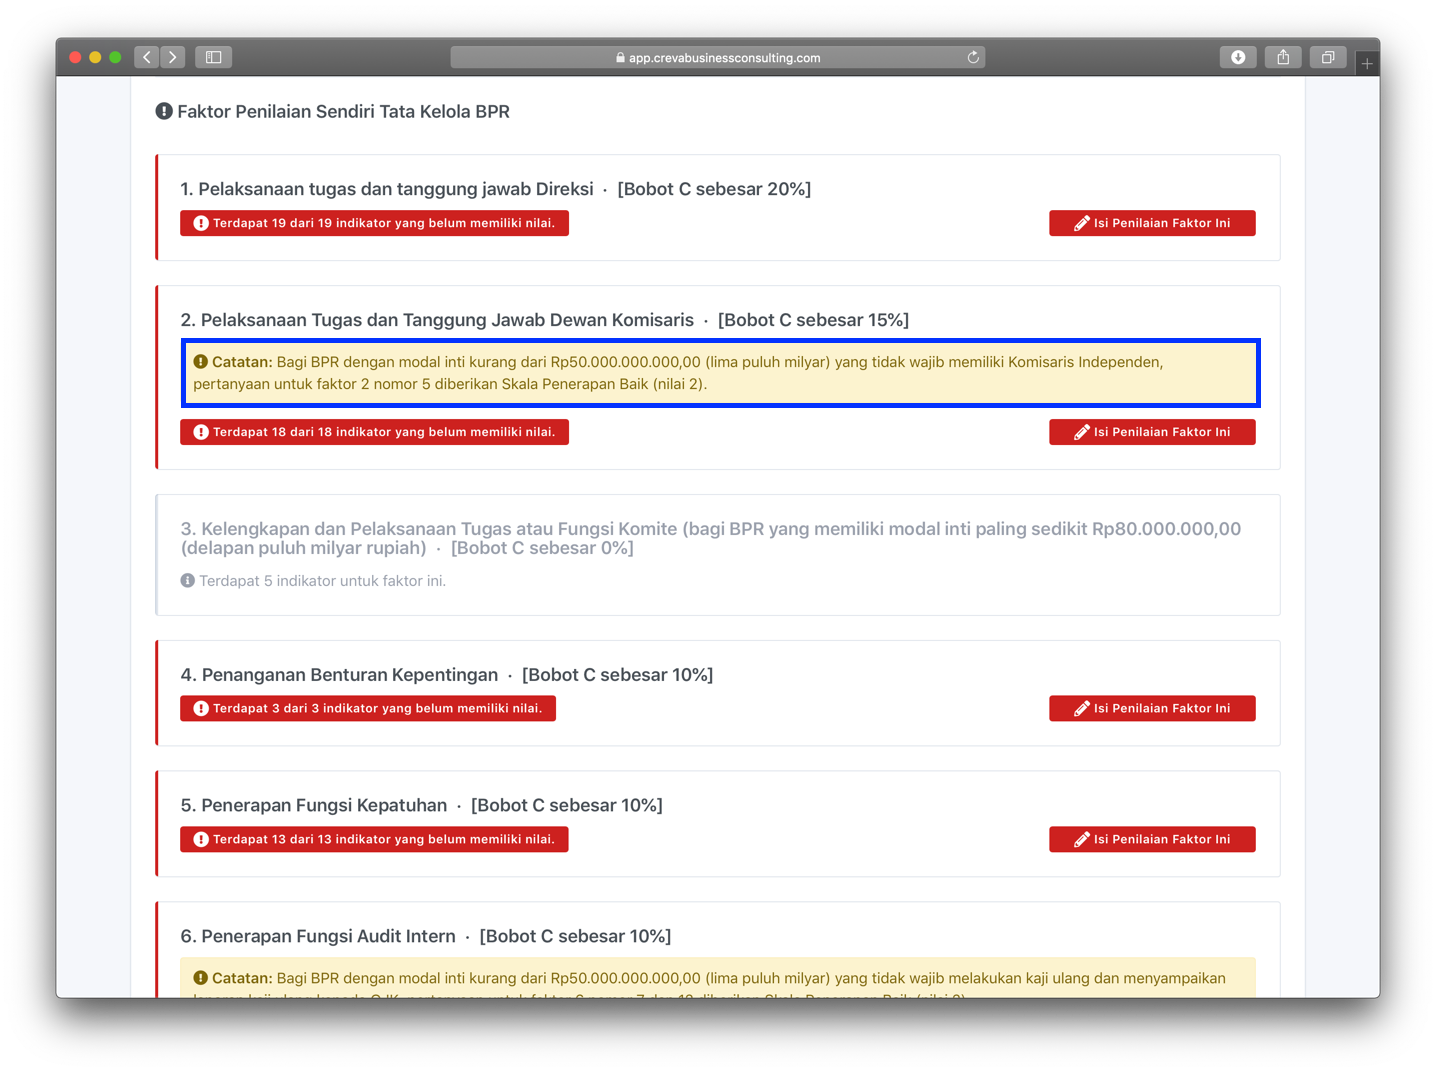
Task: Click the 18 dari 18 indikator warning badge
Action: [374, 432]
